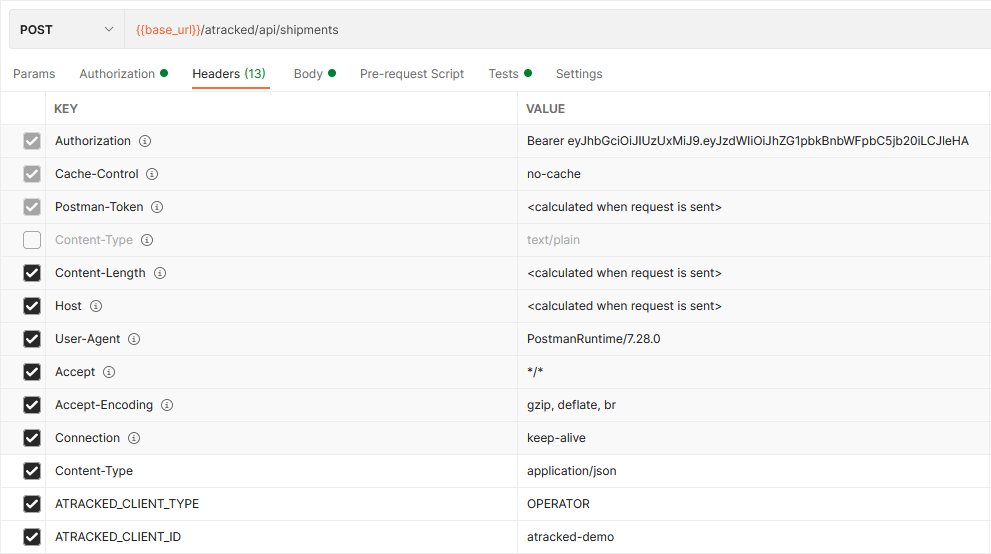Click info icon beside Accept header
Image resolution: width=991 pixels, height=554 pixels.
(x=109, y=372)
